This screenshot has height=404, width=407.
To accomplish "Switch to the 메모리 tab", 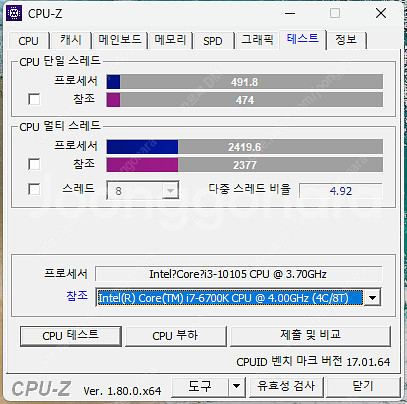I will [170, 41].
